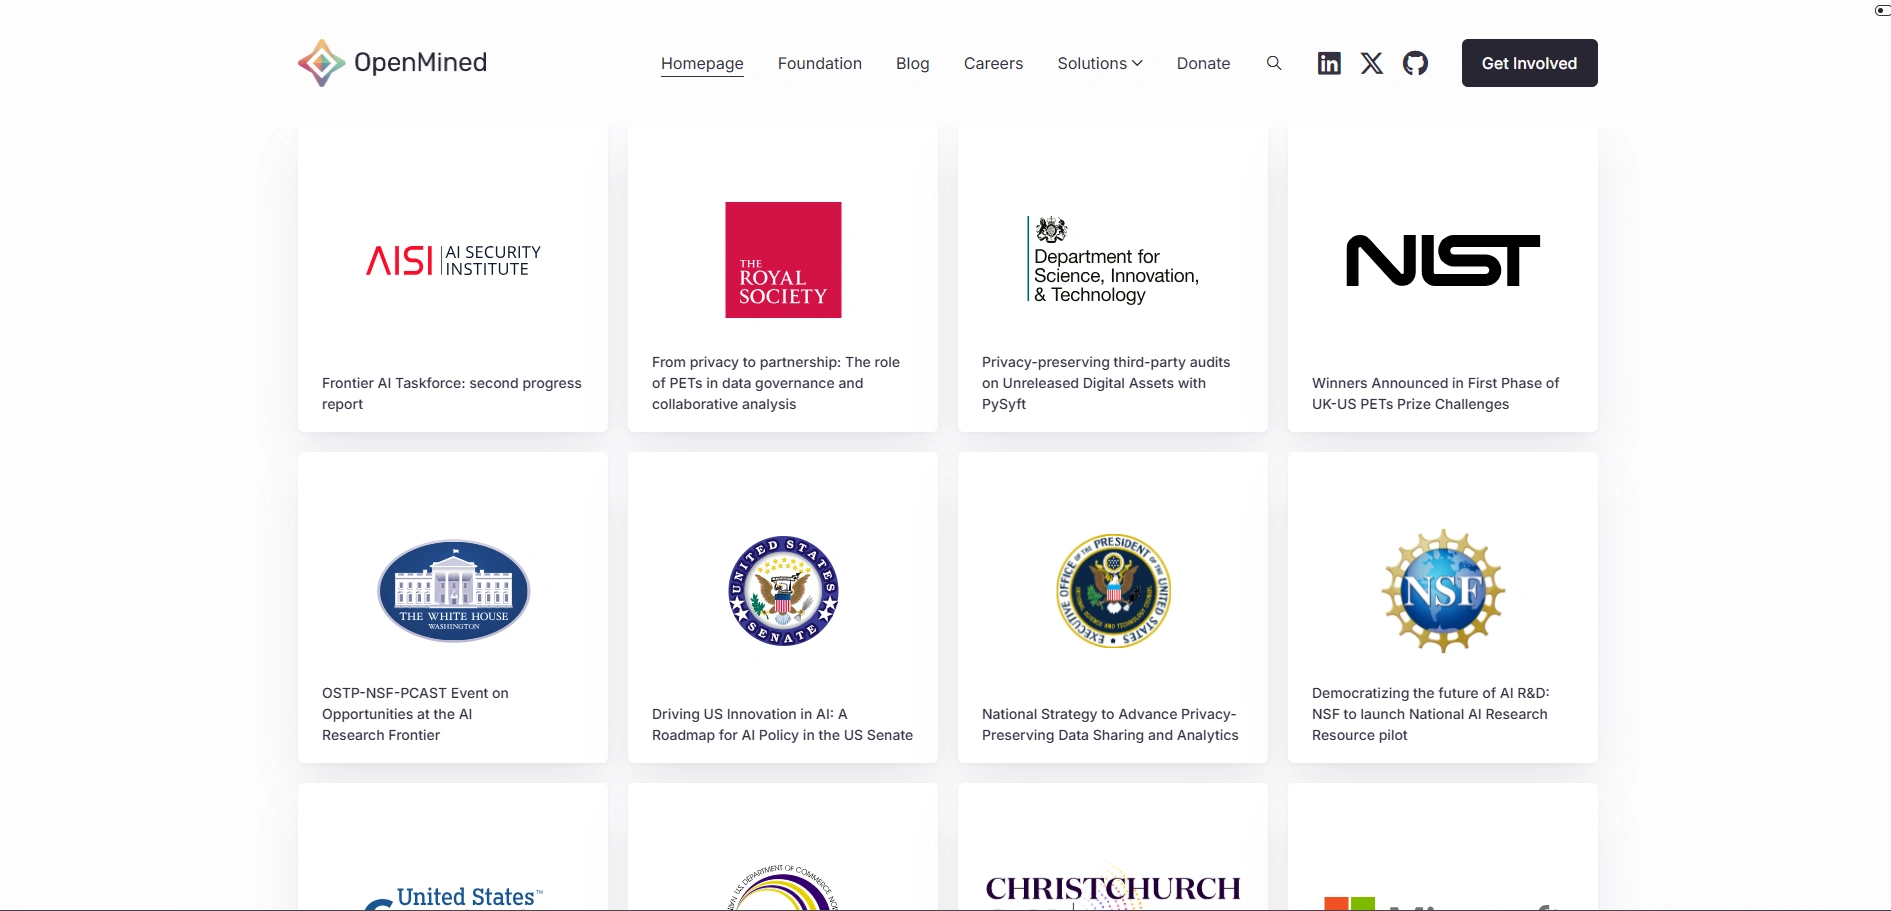Click the United States Senate seal

[x=783, y=591]
